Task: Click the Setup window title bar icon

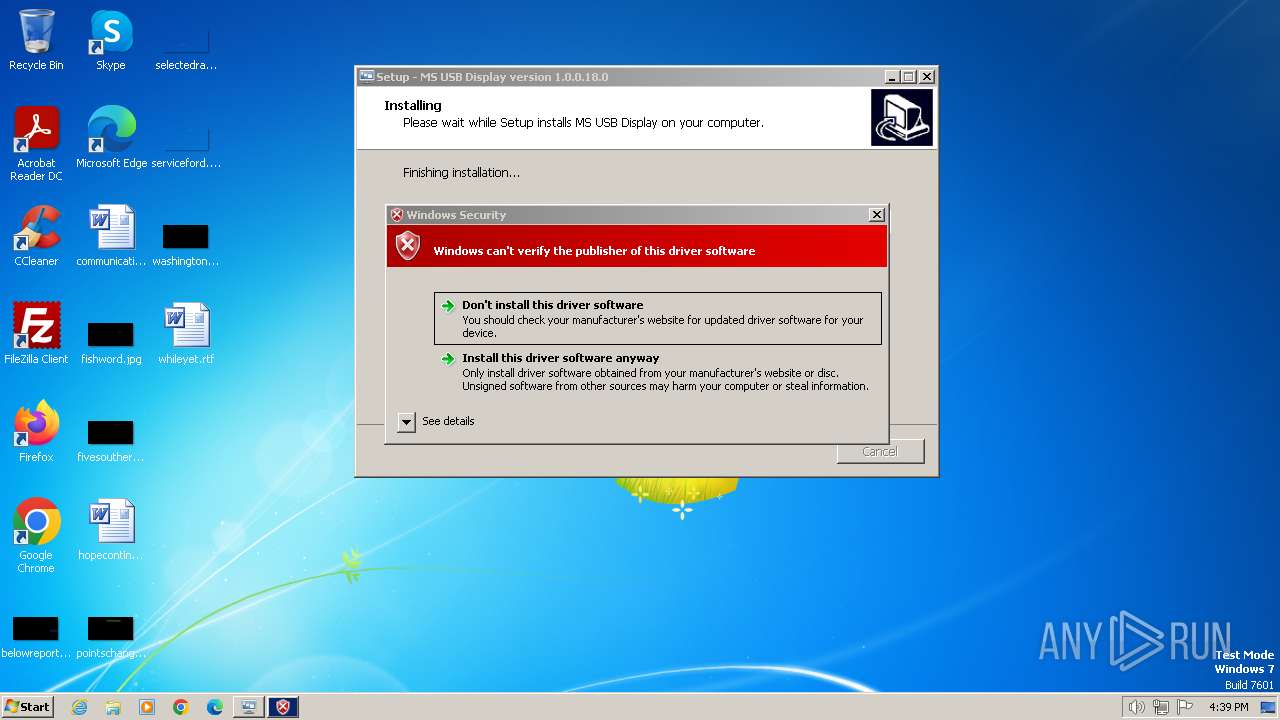Action: tap(367, 77)
